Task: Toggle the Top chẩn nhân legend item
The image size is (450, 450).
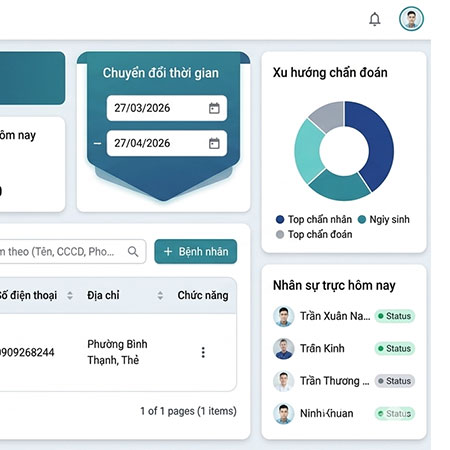Action: [314, 219]
